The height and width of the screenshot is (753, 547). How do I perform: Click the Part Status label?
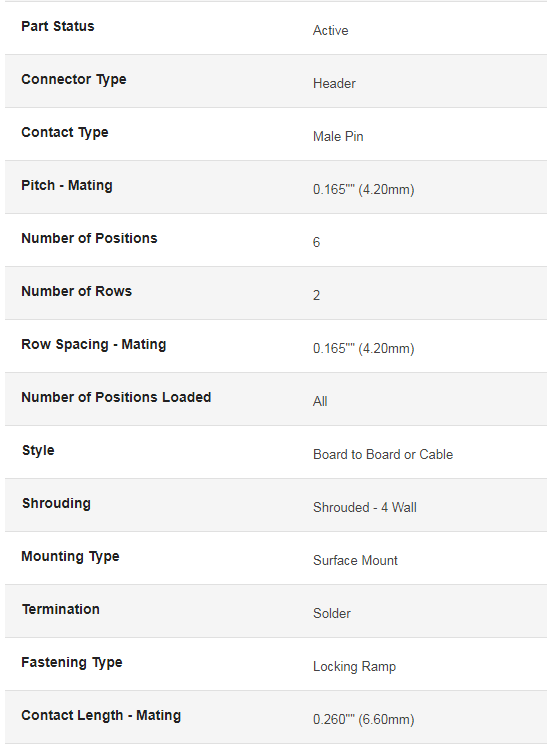pyautogui.click(x=58, y=26)
